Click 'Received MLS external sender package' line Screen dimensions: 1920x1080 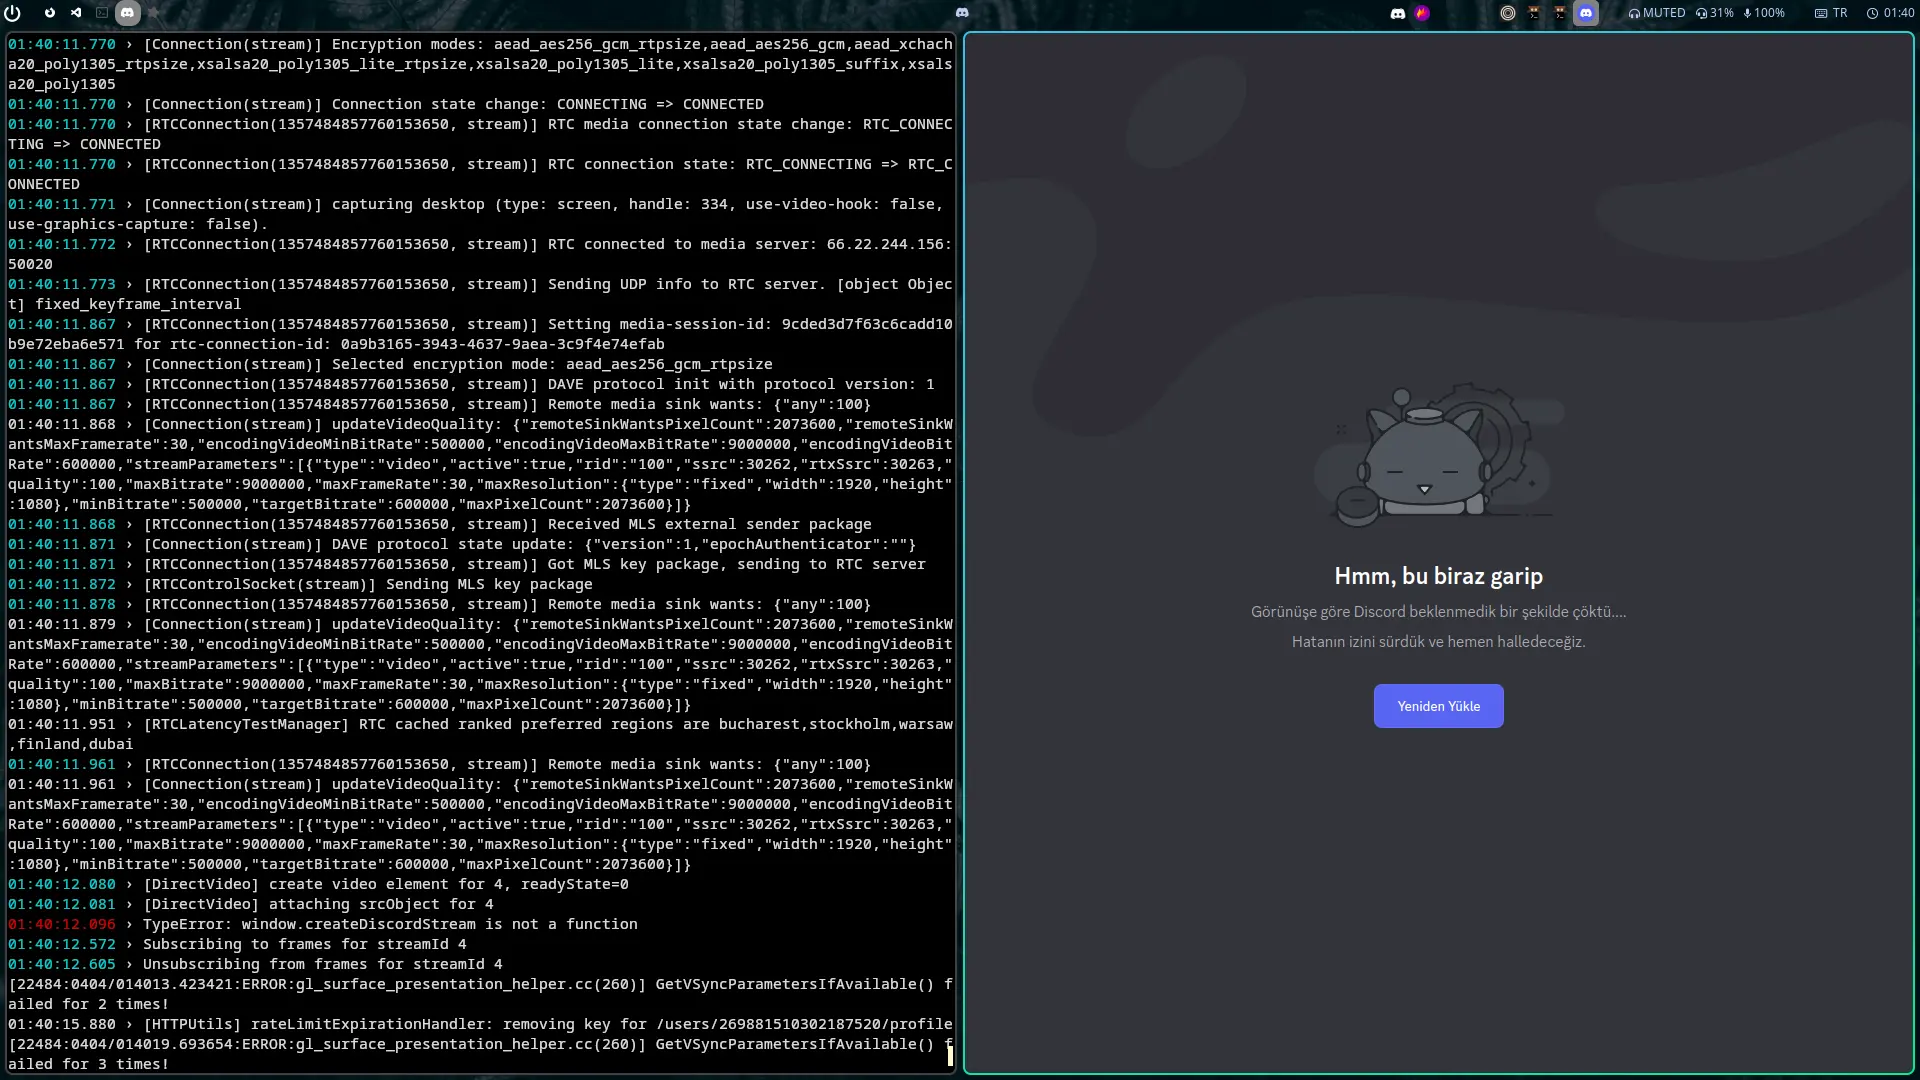click(440, 524)
